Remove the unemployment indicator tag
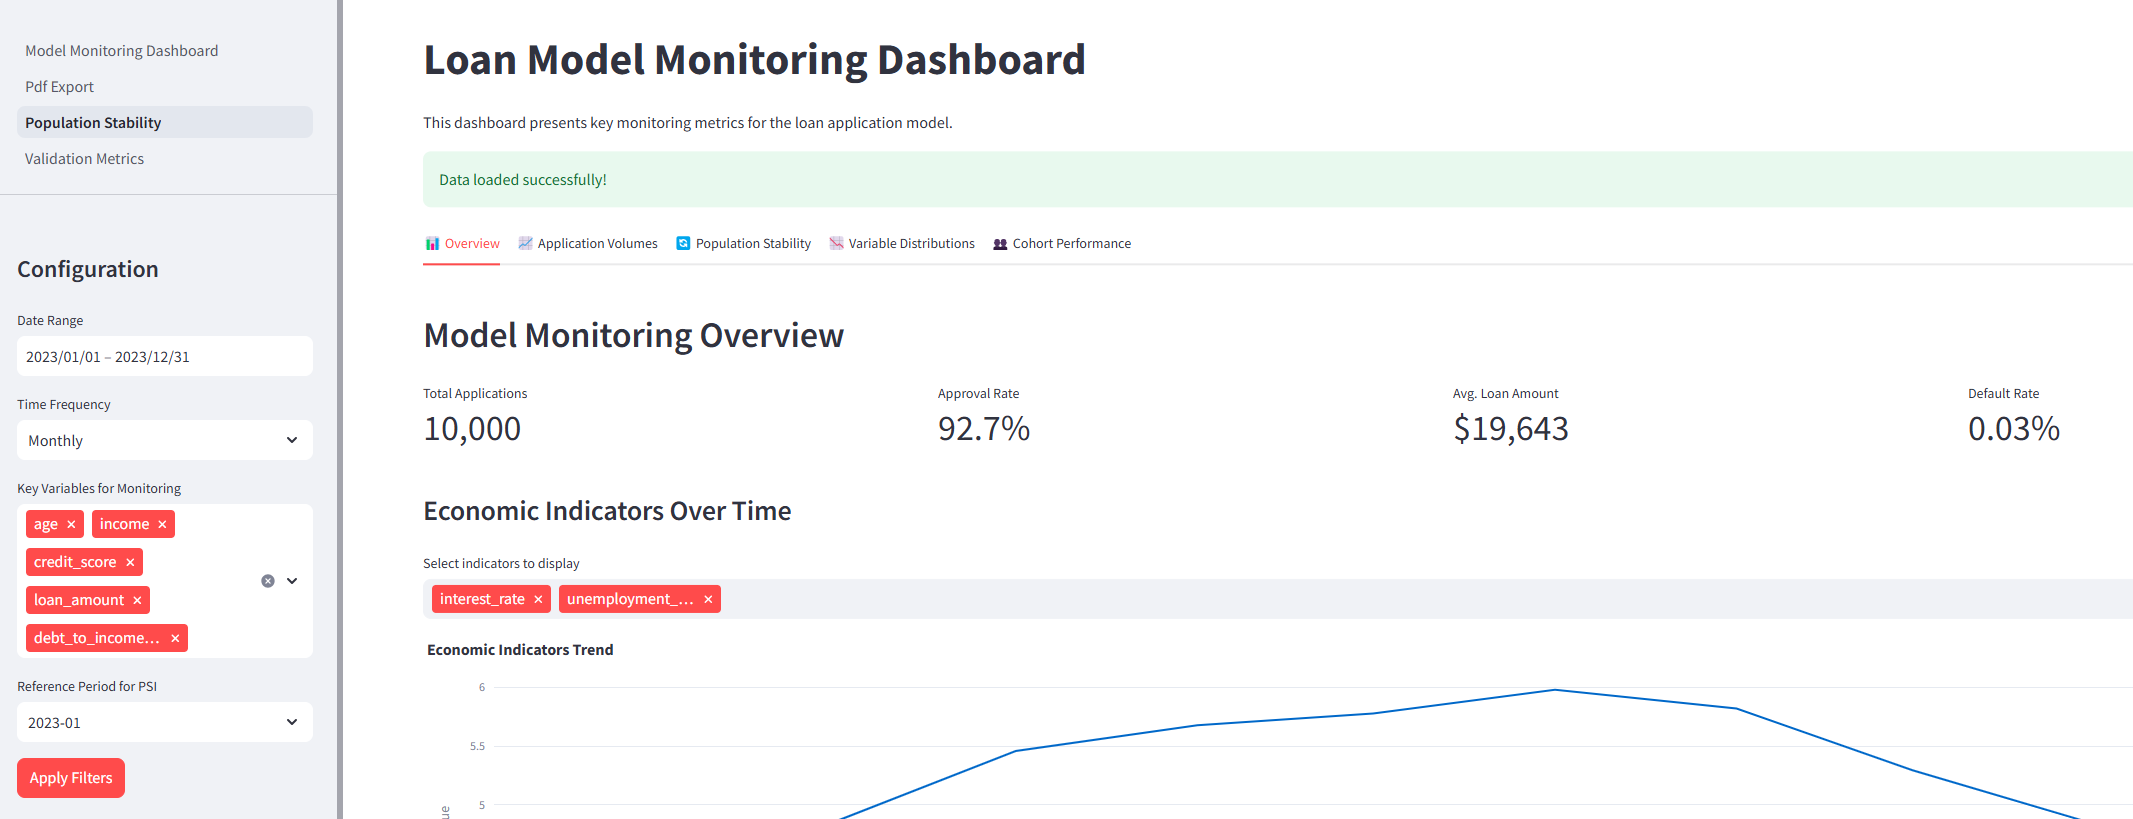This screenshot has width=2133, height=819. tap(708, 600)
